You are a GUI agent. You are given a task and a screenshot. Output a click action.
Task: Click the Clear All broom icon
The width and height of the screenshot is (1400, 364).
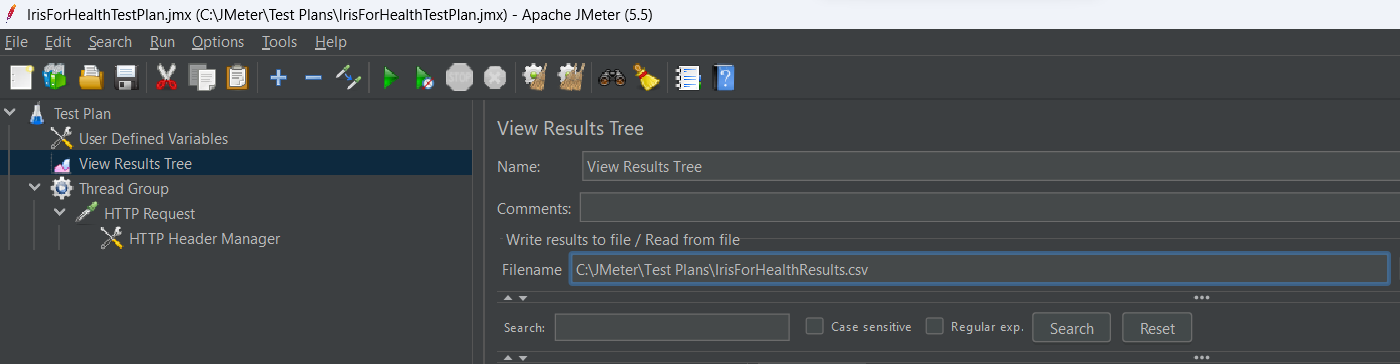click(x=571, y=77)
